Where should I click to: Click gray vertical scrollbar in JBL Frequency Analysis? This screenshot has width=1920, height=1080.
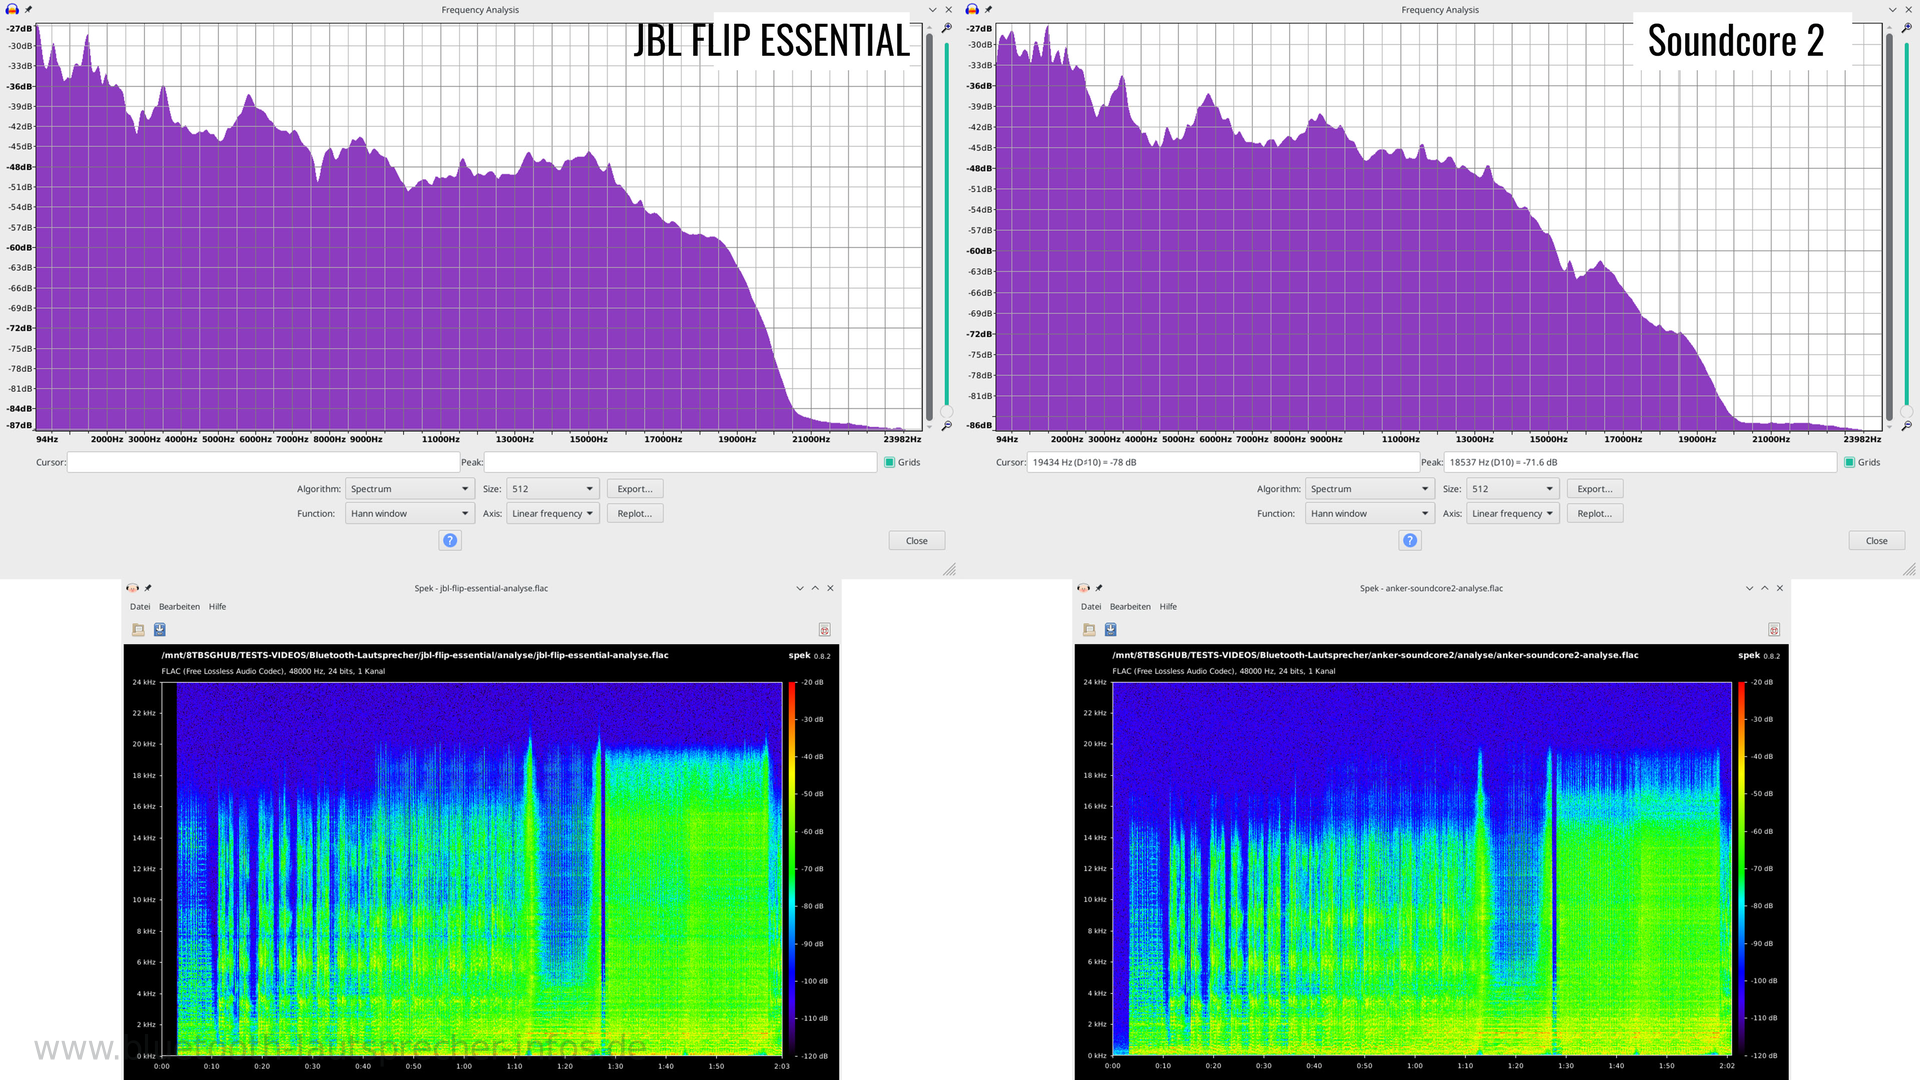coord(929,226)
